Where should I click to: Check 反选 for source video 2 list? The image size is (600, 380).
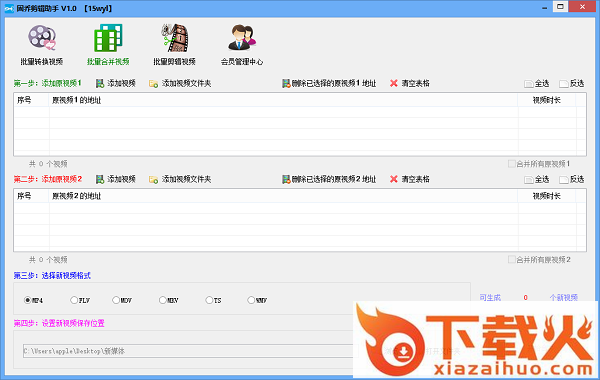[563, 179]
